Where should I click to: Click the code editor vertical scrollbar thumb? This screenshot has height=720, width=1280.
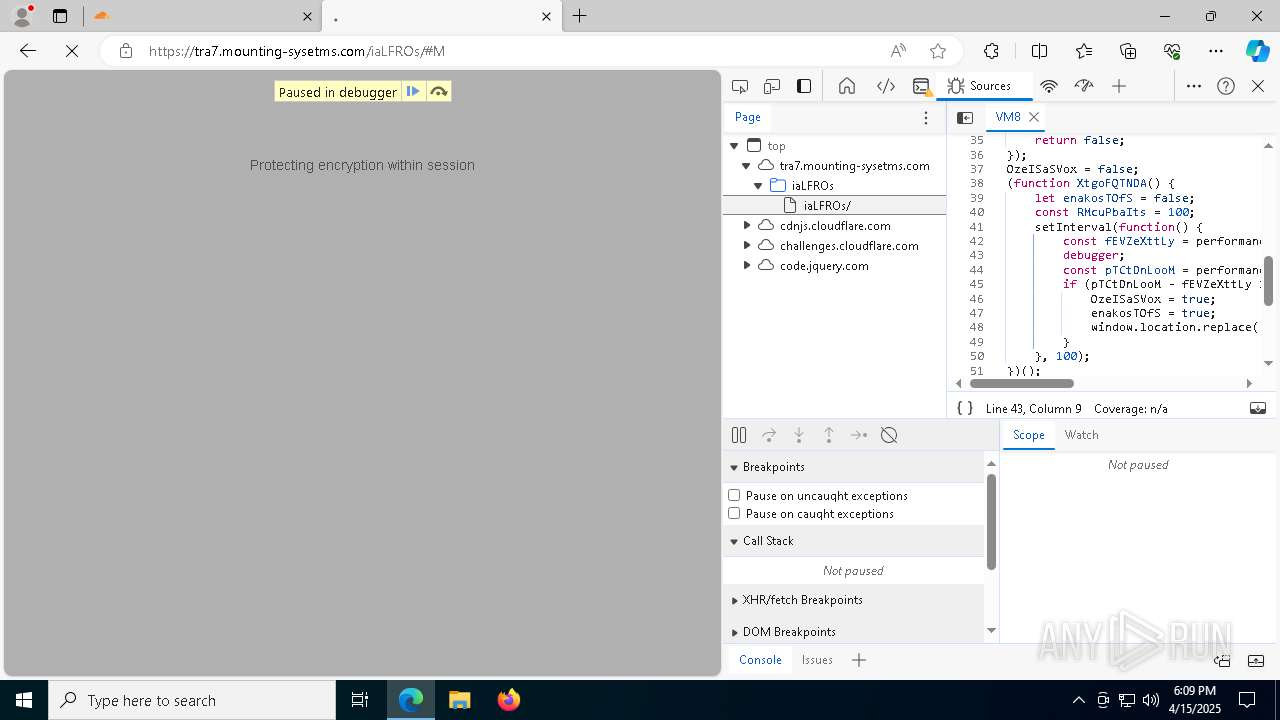[1268, 281]
